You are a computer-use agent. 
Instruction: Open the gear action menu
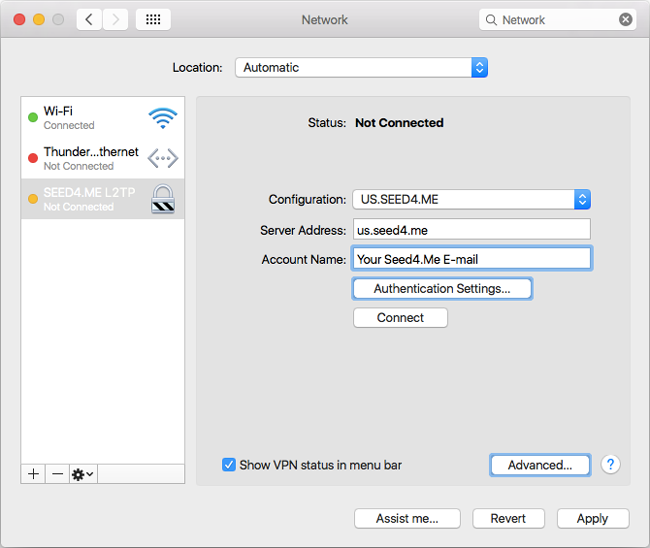point(82,474)
